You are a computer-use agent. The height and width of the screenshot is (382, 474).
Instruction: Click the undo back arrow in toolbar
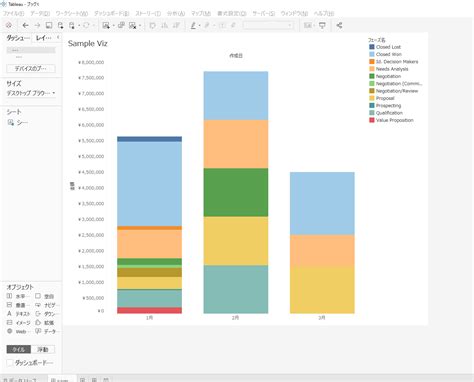(25, 25)
